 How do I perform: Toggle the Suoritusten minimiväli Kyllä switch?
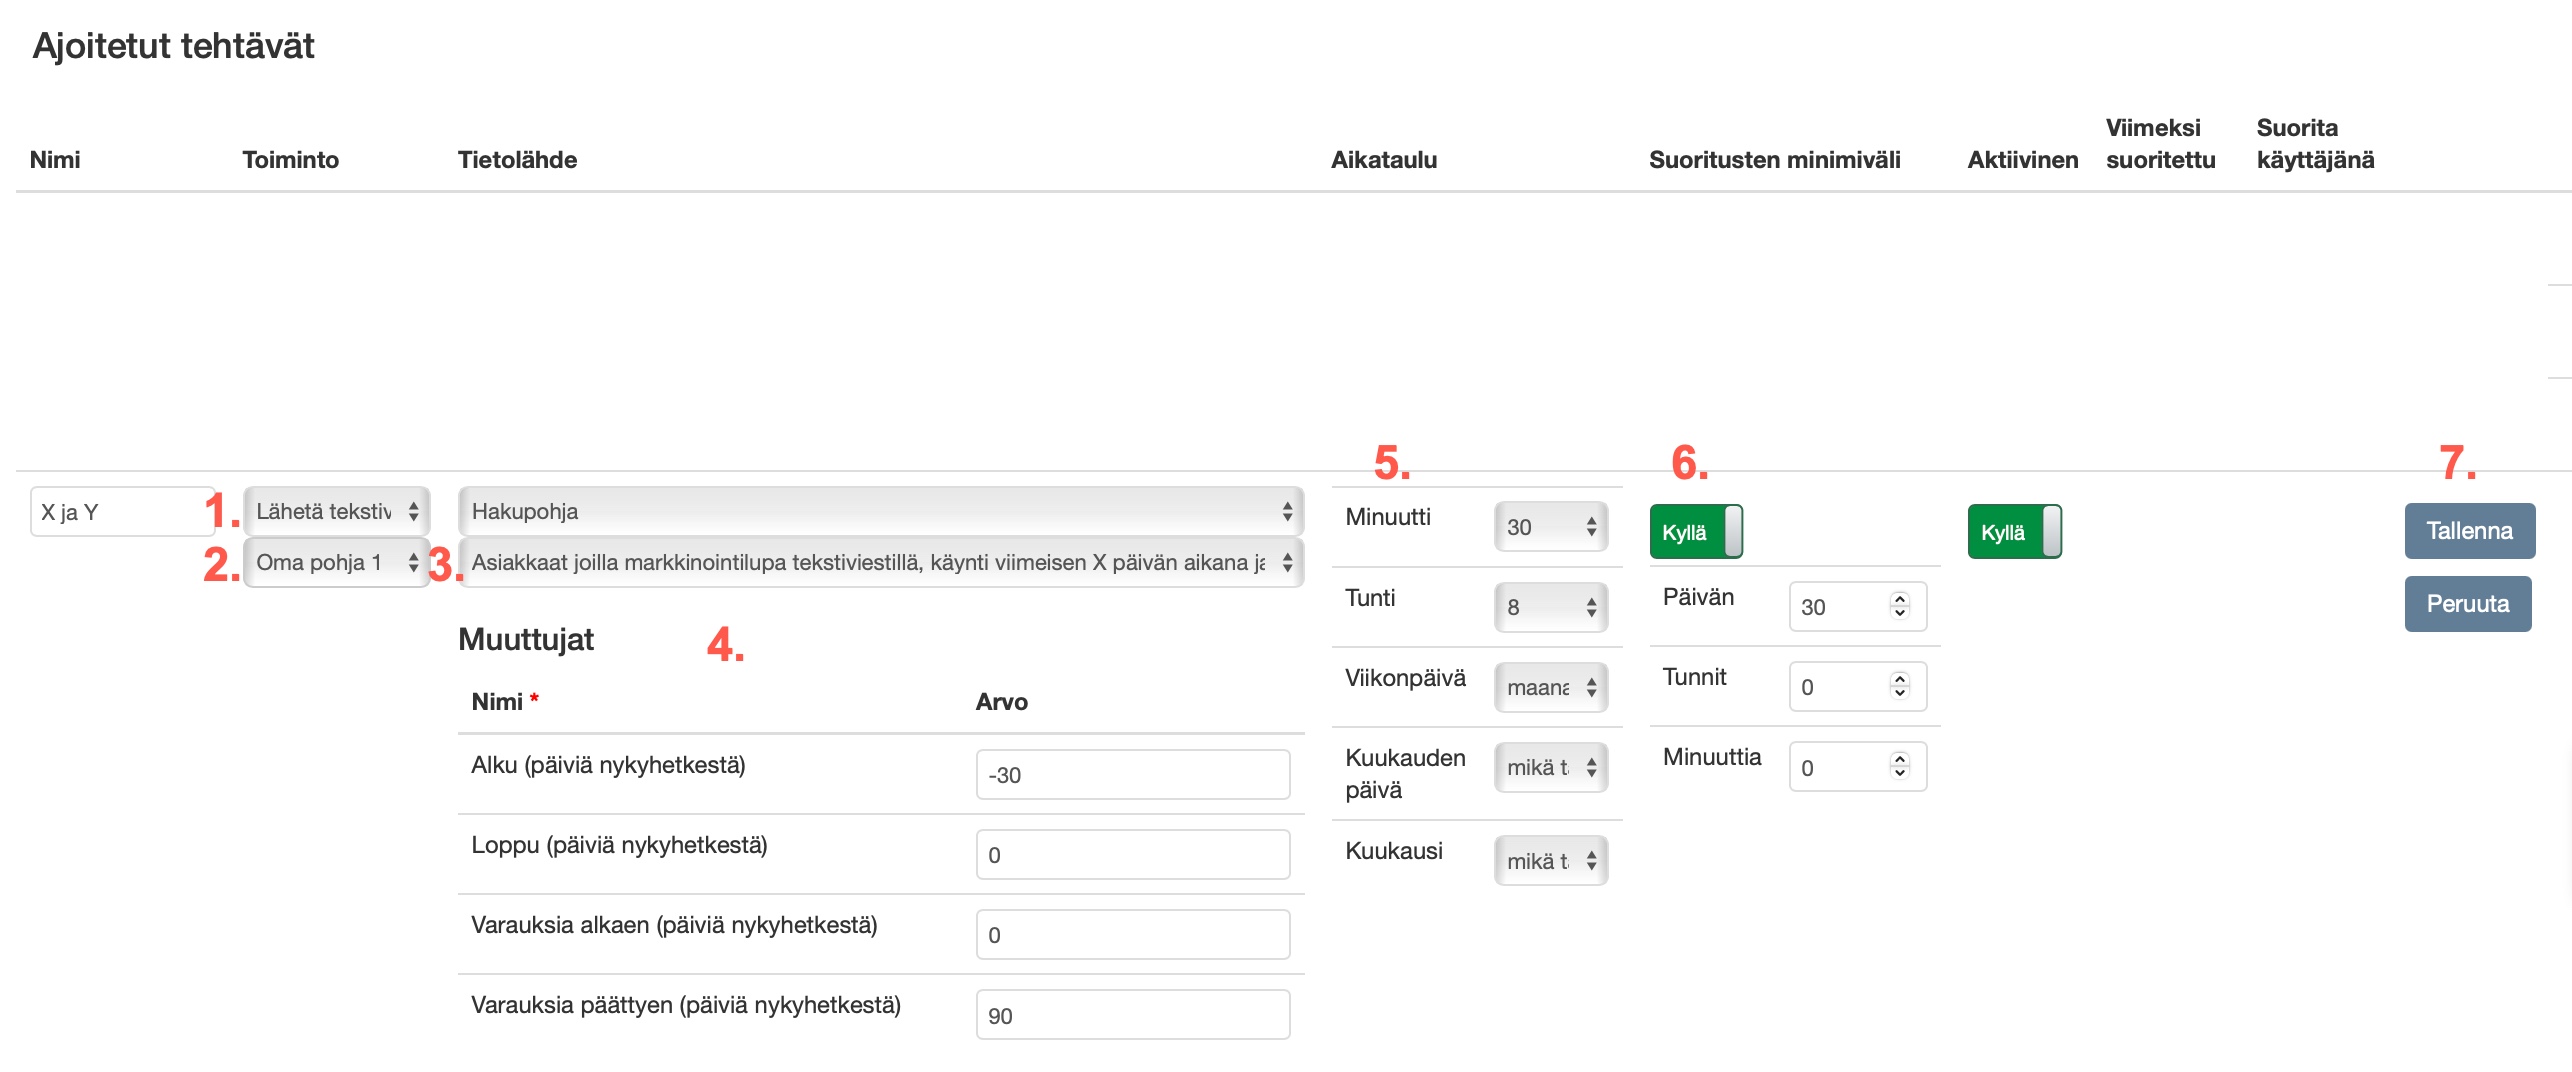pyautogui.click(x=1695, y=532)
